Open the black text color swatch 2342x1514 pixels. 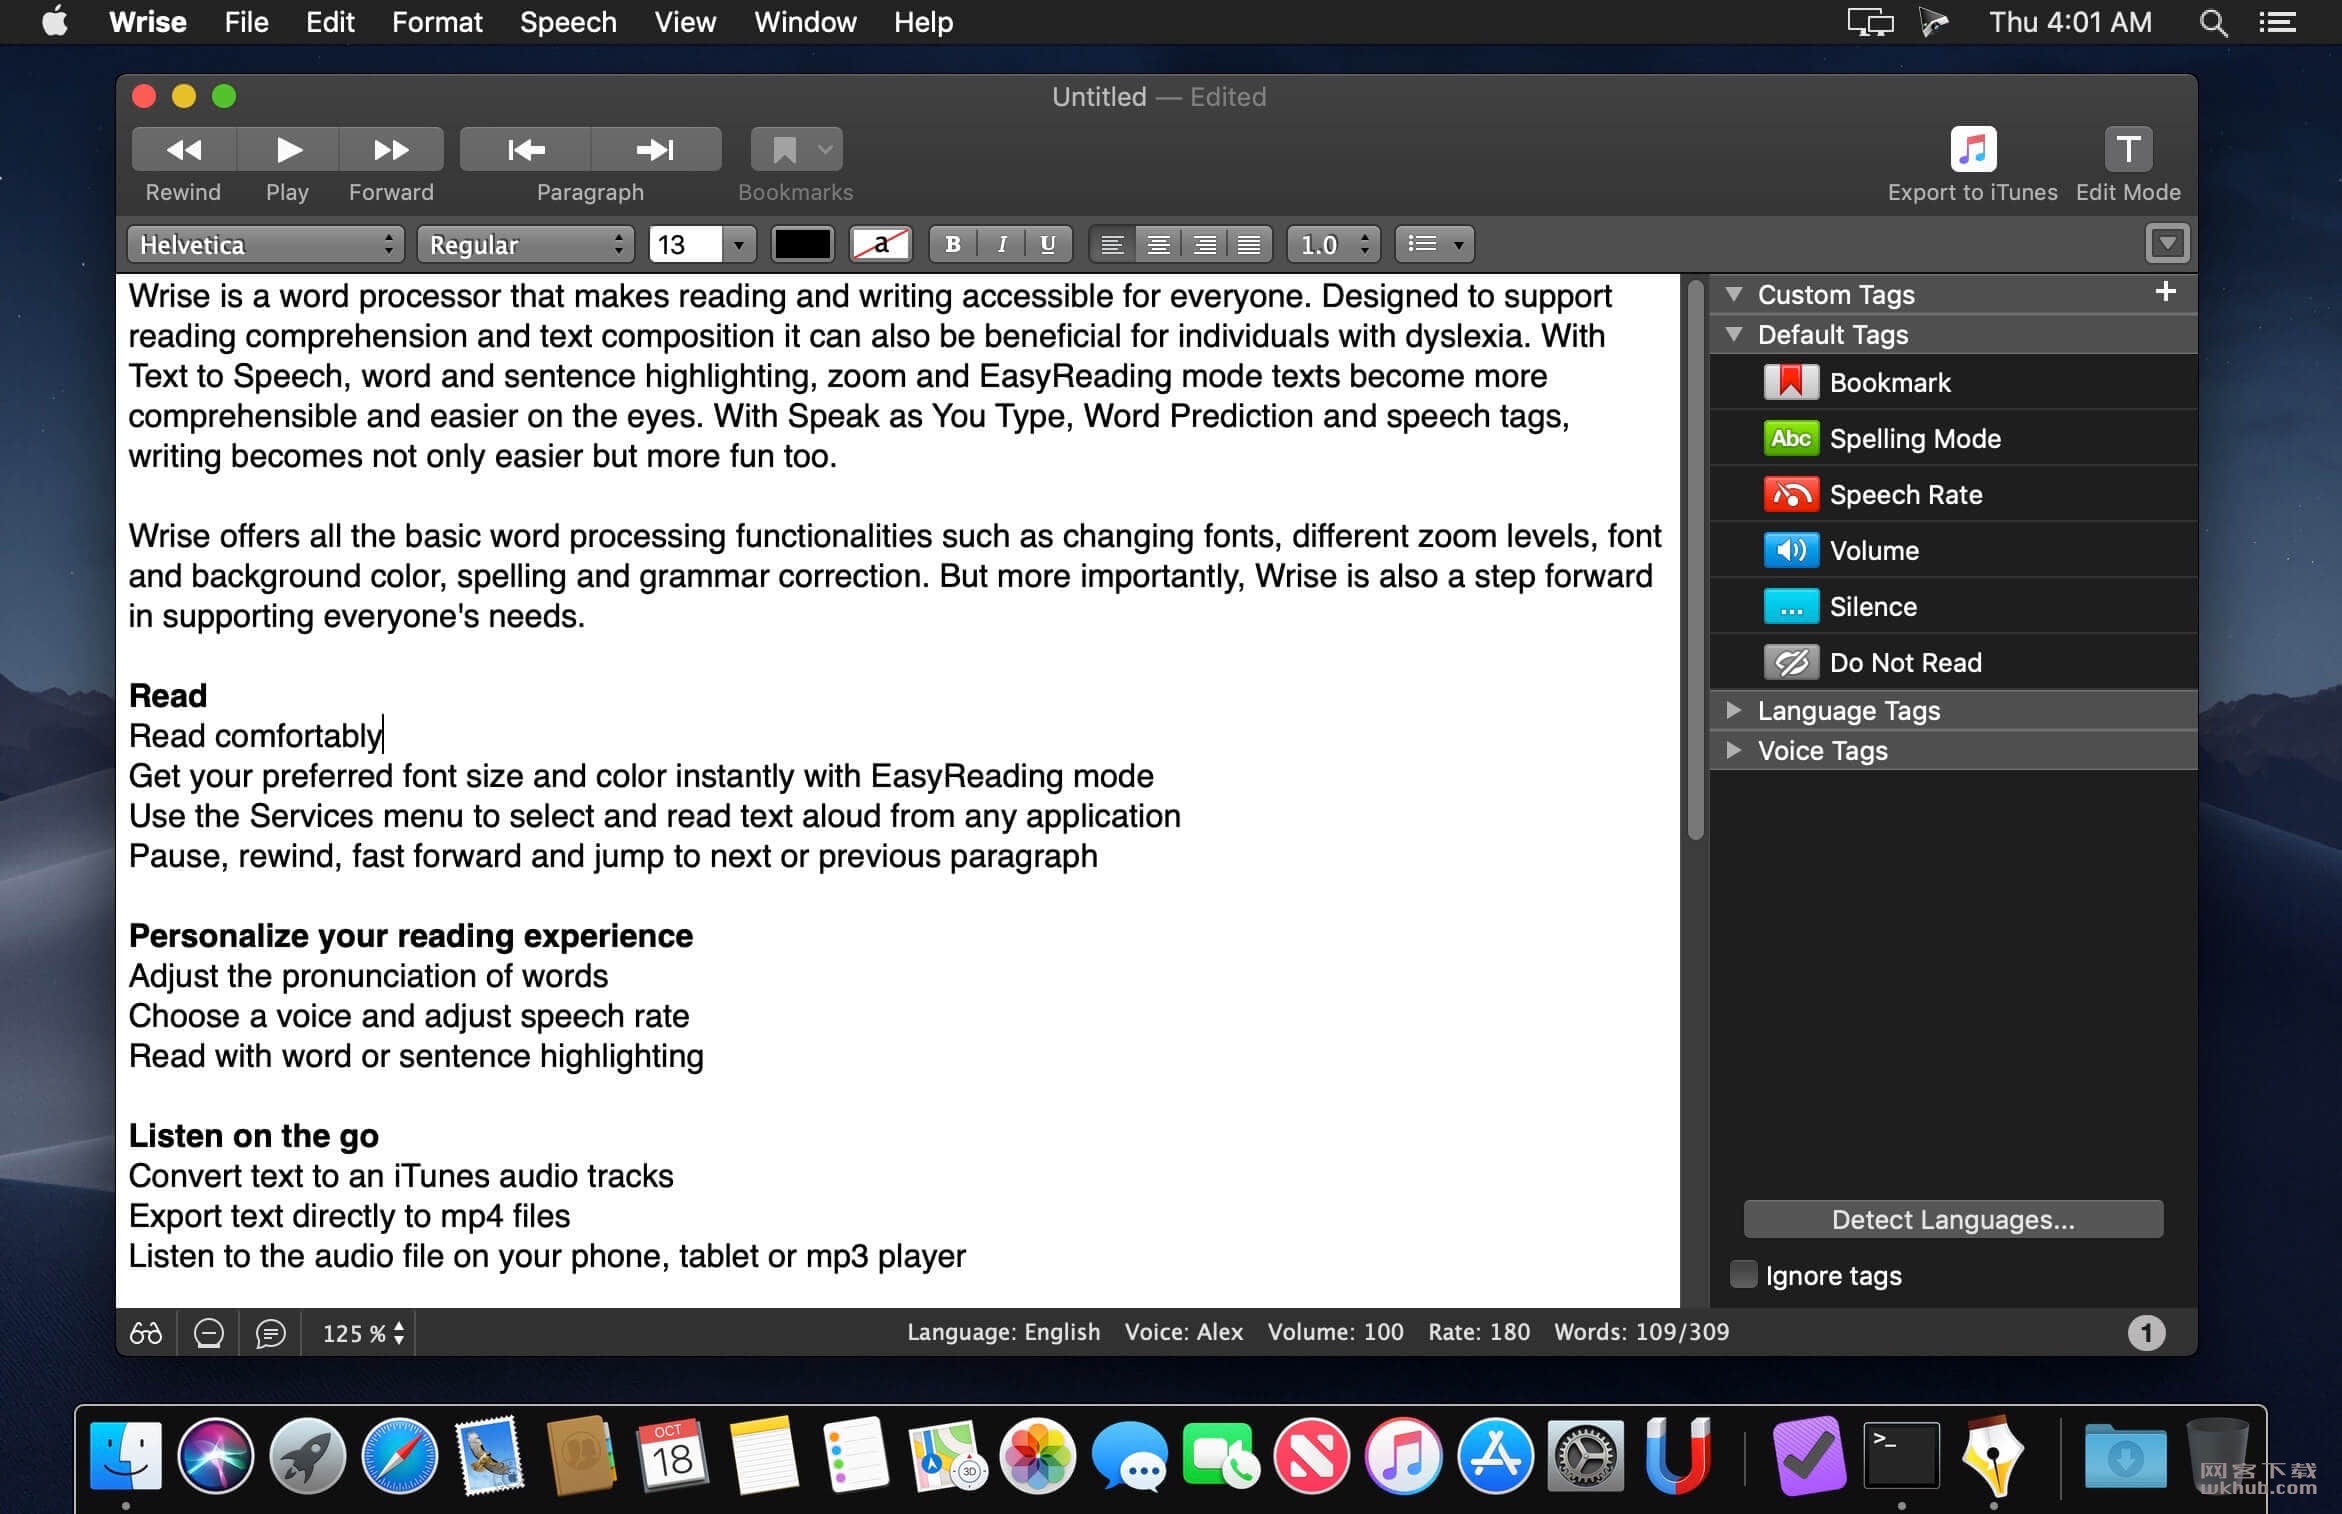[x=802, y=244]
